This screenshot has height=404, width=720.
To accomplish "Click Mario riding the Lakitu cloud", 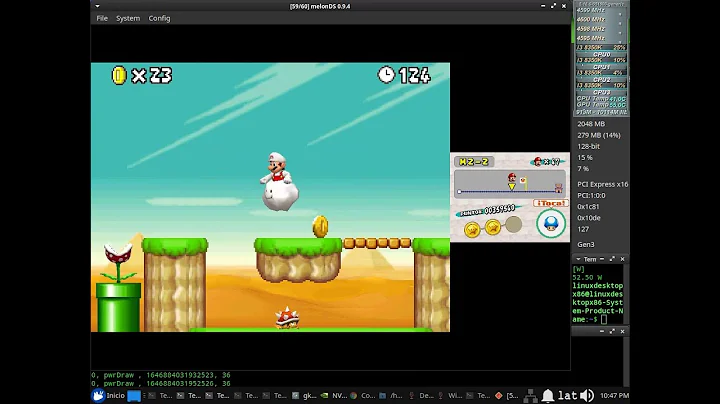I will [279, 182].
